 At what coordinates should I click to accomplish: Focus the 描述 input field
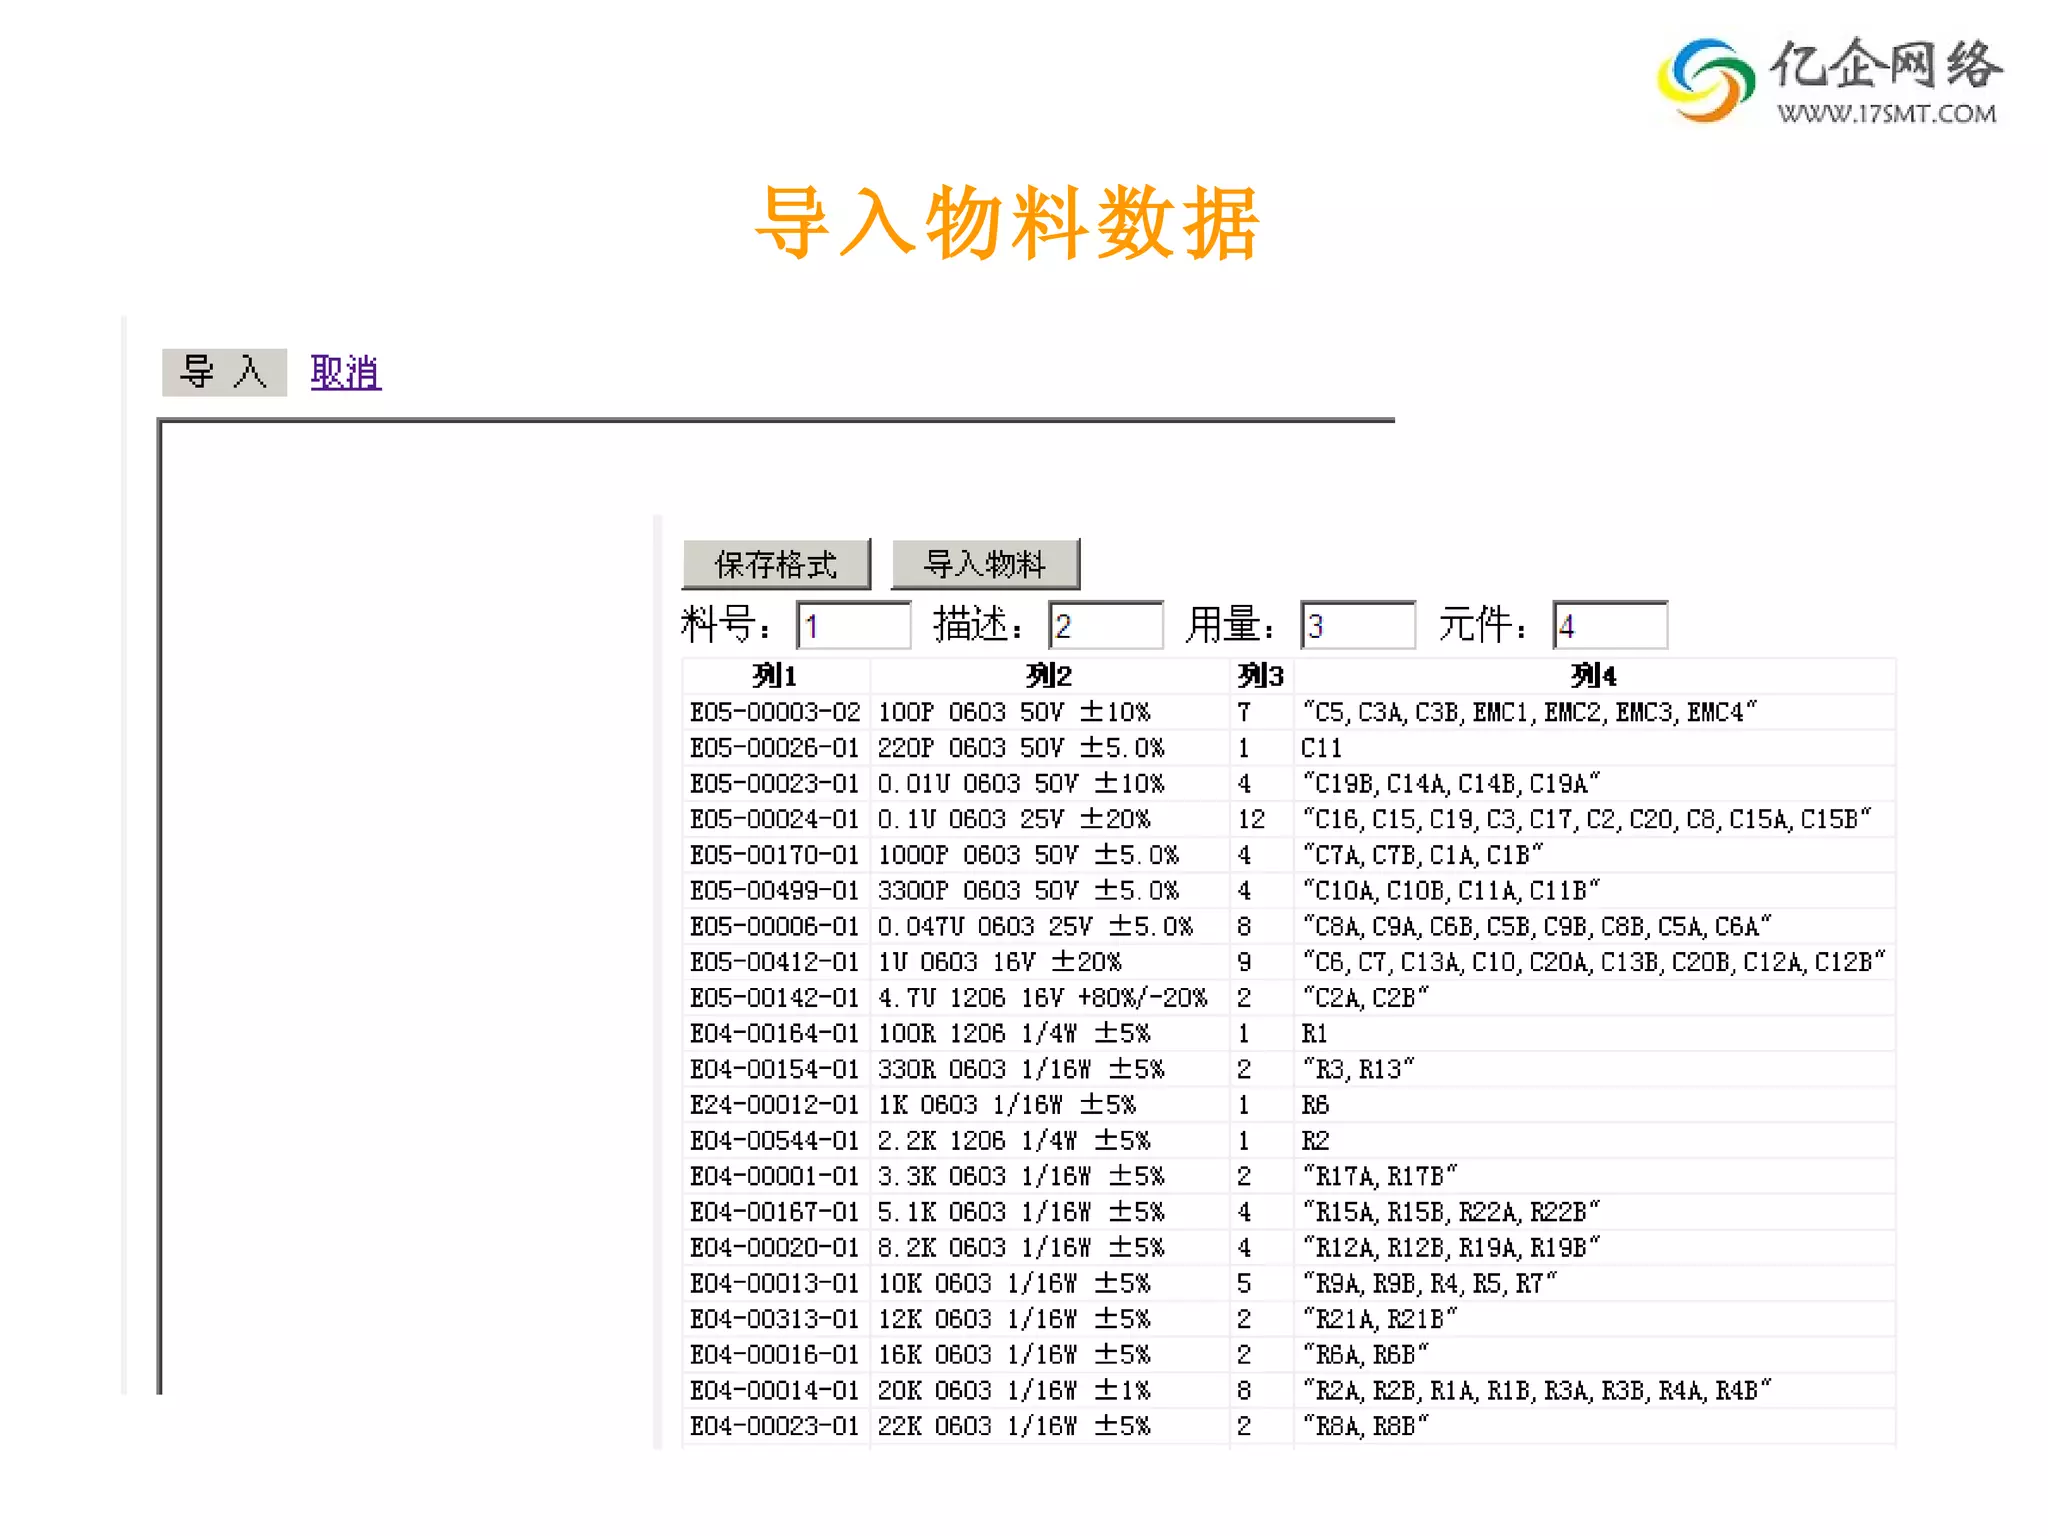1106,625
